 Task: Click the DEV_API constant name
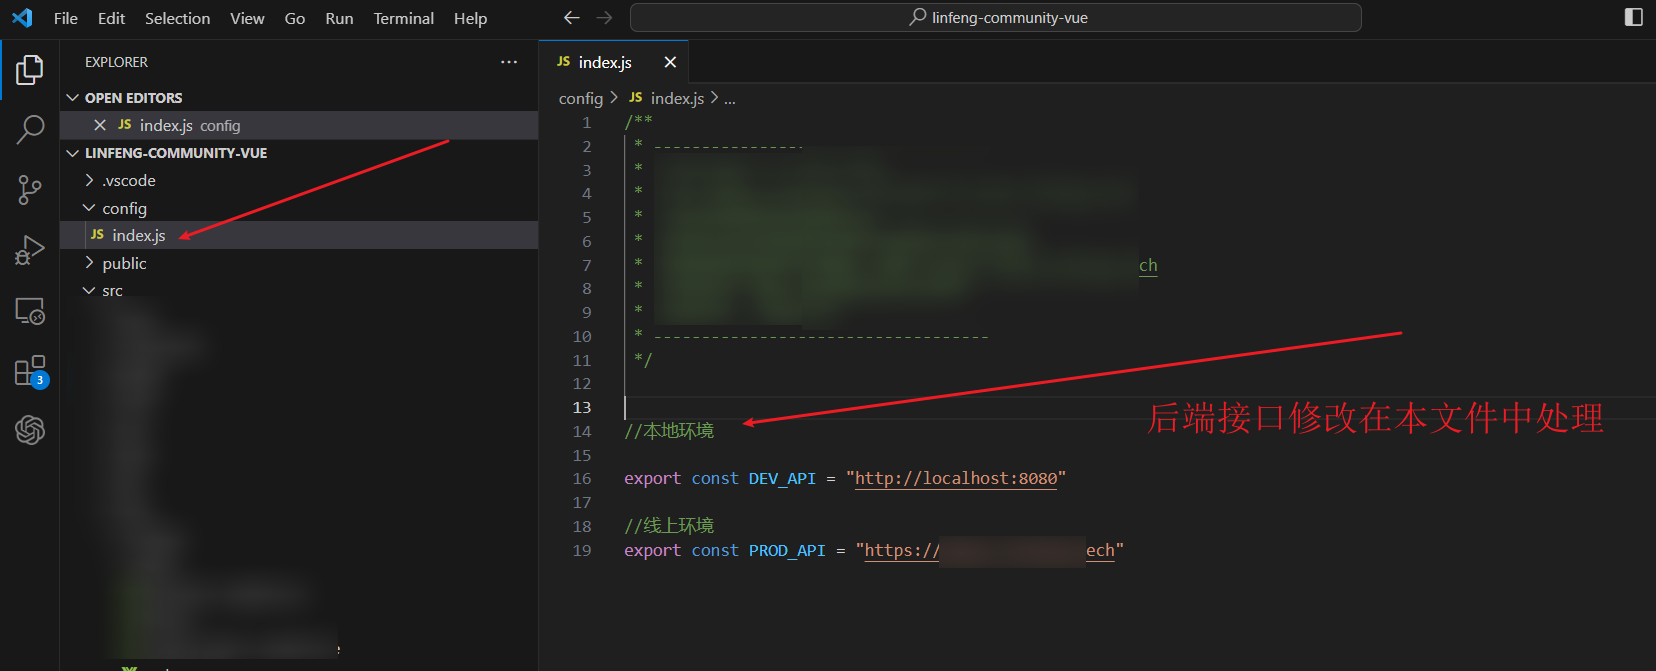point(782,478)
